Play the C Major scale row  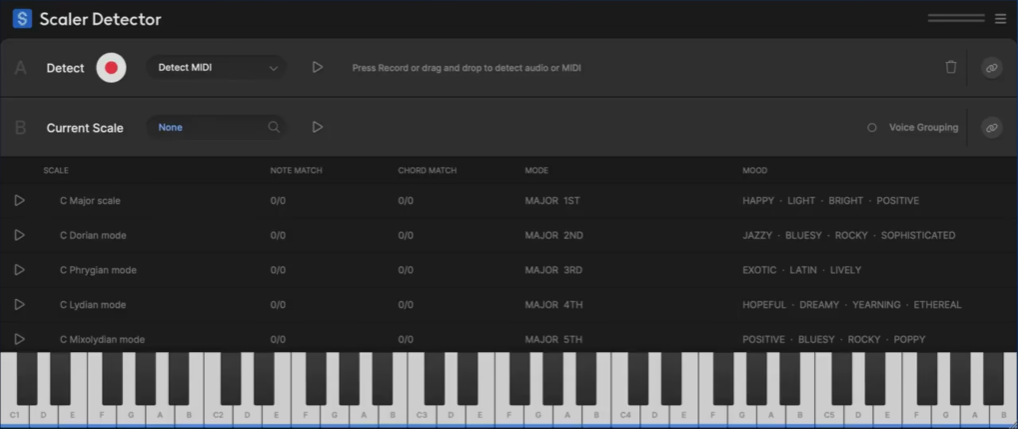(19, 201)
